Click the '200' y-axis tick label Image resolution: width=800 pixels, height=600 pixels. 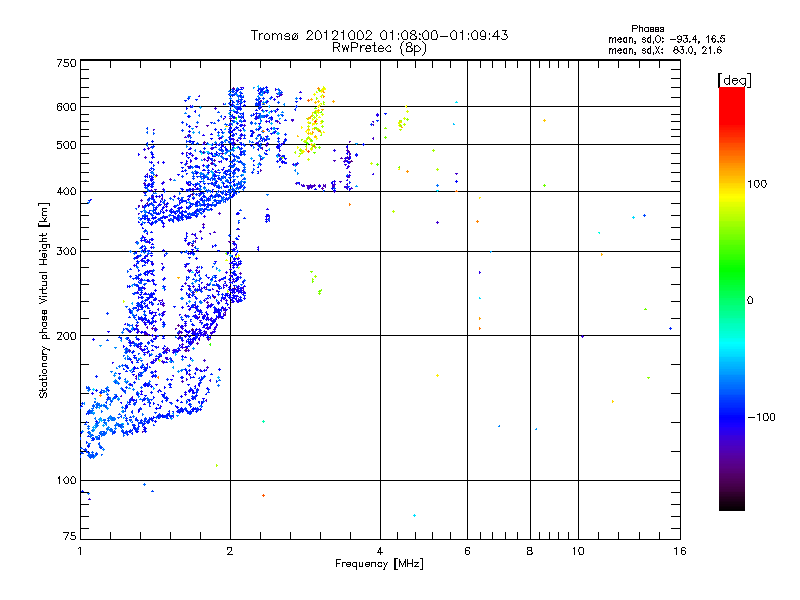[x=66, y=336]
